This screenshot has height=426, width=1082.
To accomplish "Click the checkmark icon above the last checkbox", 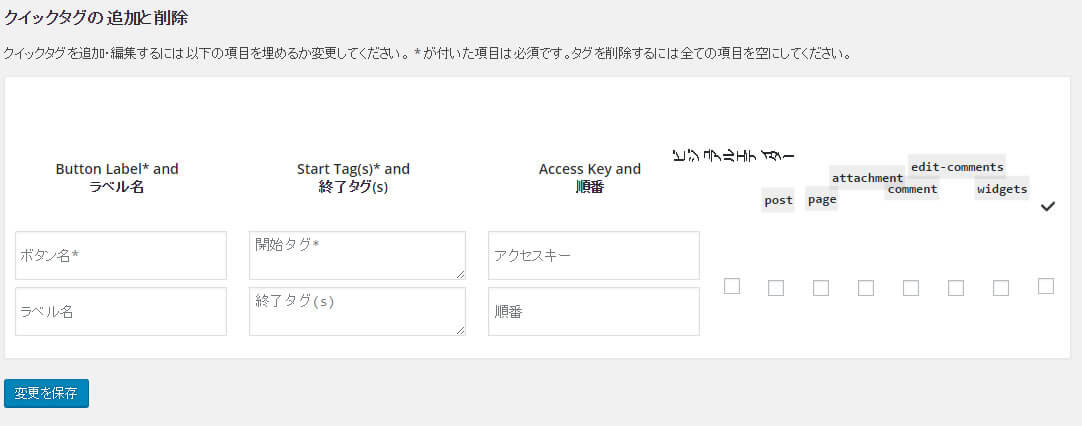I will tap(1048, 206).
